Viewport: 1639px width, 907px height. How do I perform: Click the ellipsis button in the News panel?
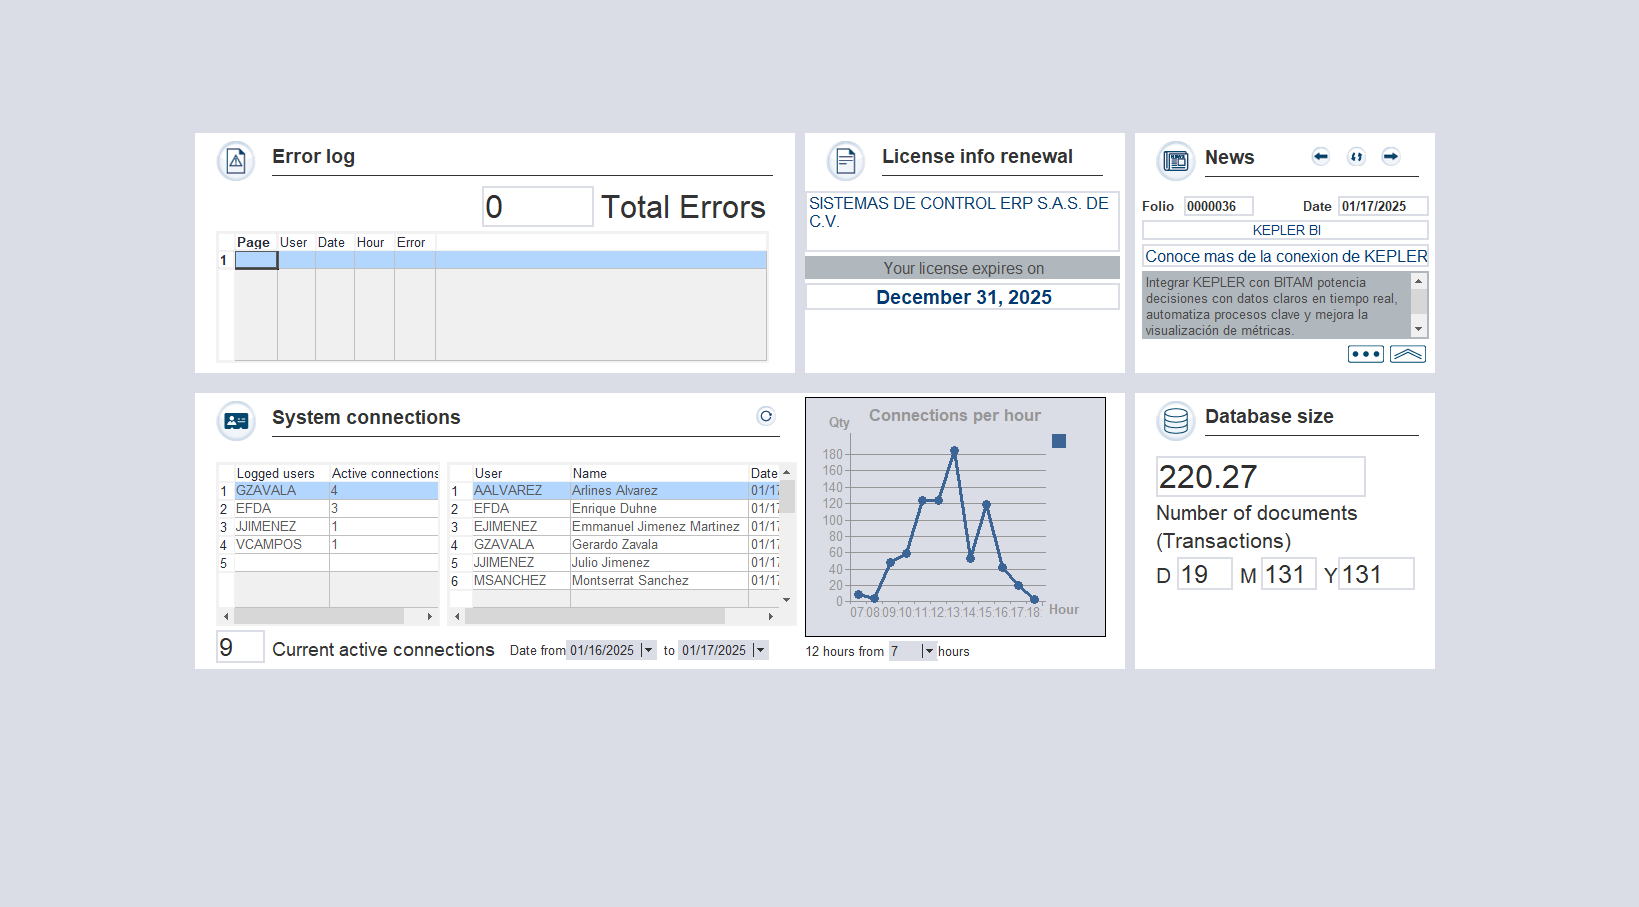pyautogui.click(x=1365, y=353)
